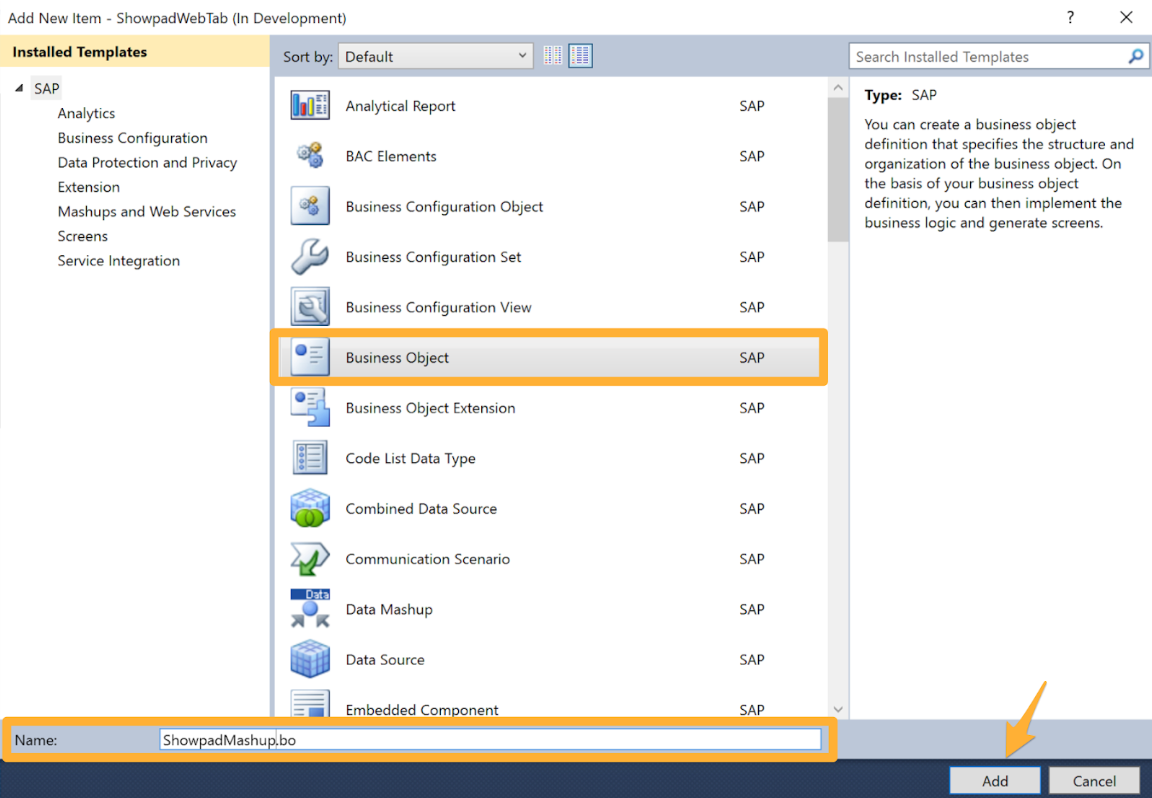Switch to small icons view

pos(553,56)
